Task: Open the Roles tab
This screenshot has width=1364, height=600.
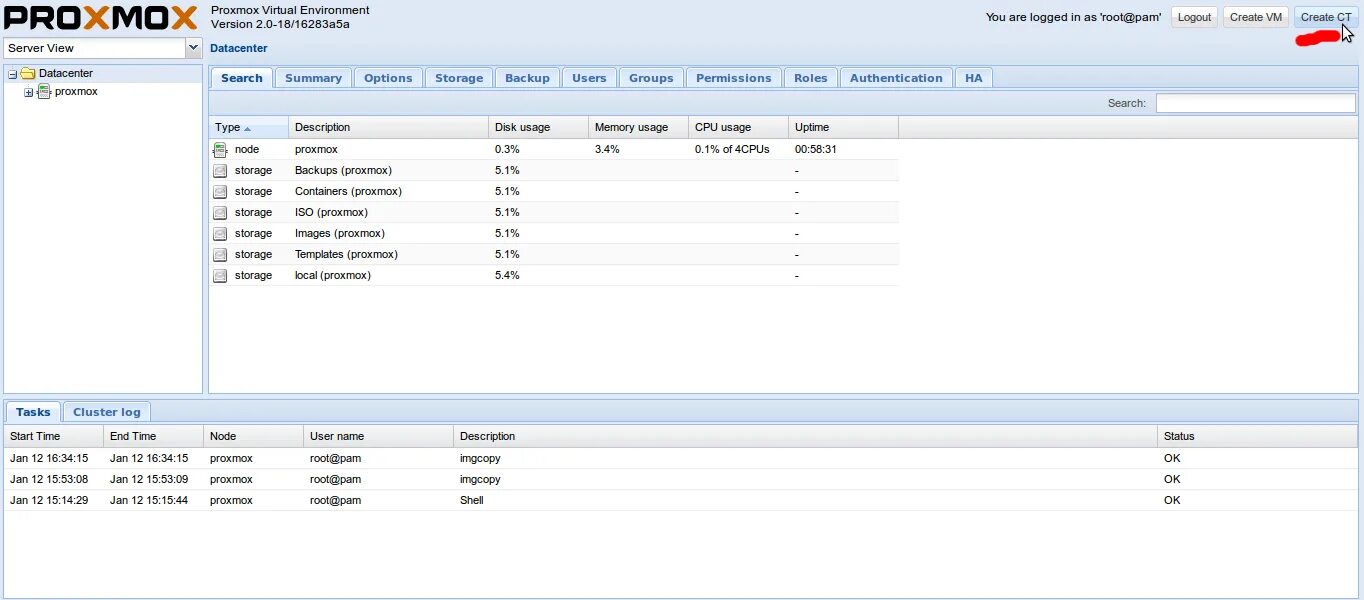Action: point(811,78)
